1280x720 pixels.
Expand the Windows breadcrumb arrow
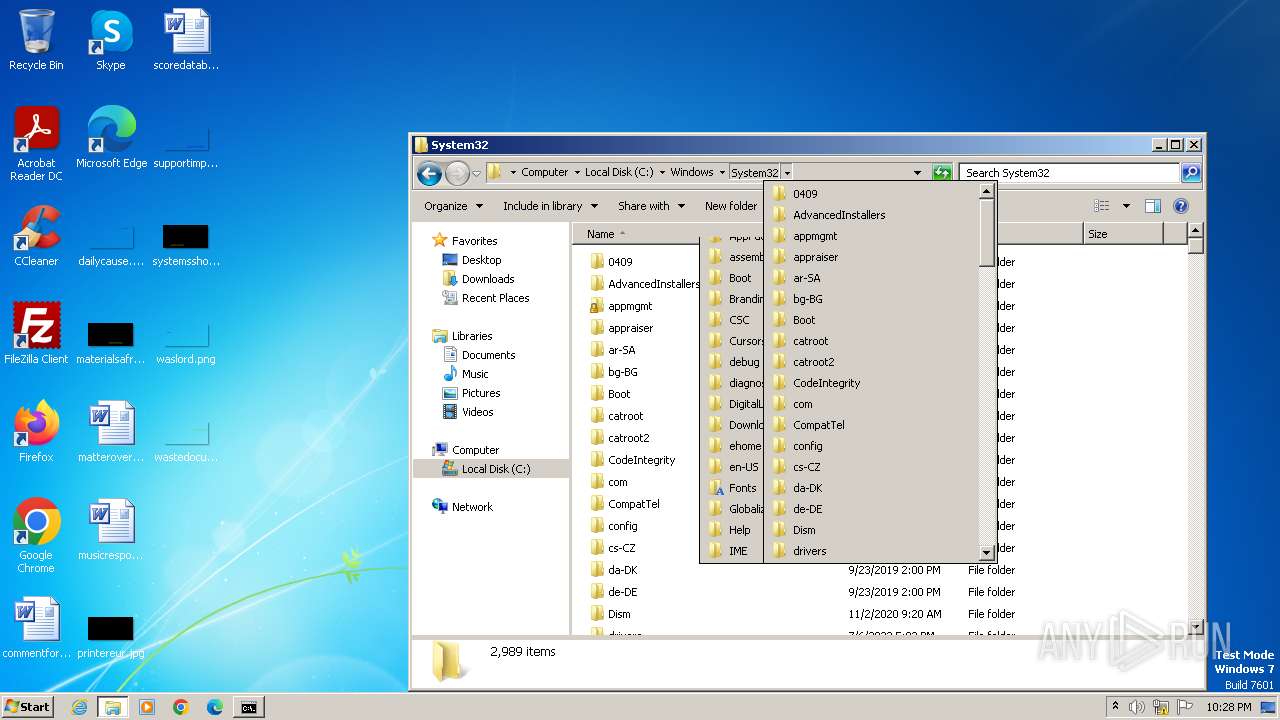tap(722, 173)
